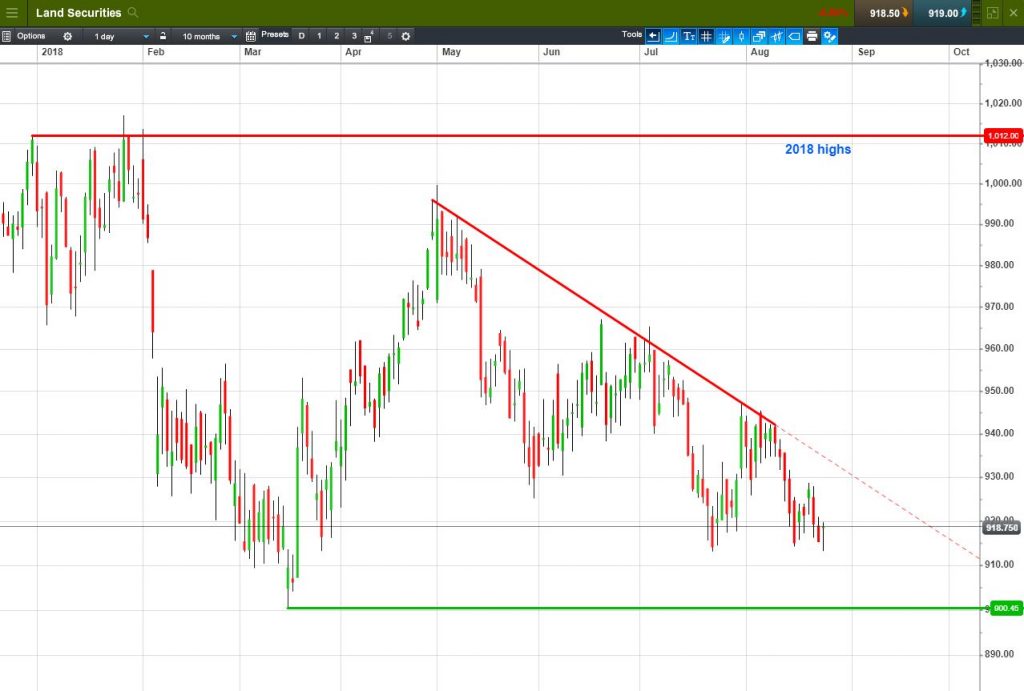Open the hamburger main menu
This screenshot has height=691, width=1024.
point(12,12)
